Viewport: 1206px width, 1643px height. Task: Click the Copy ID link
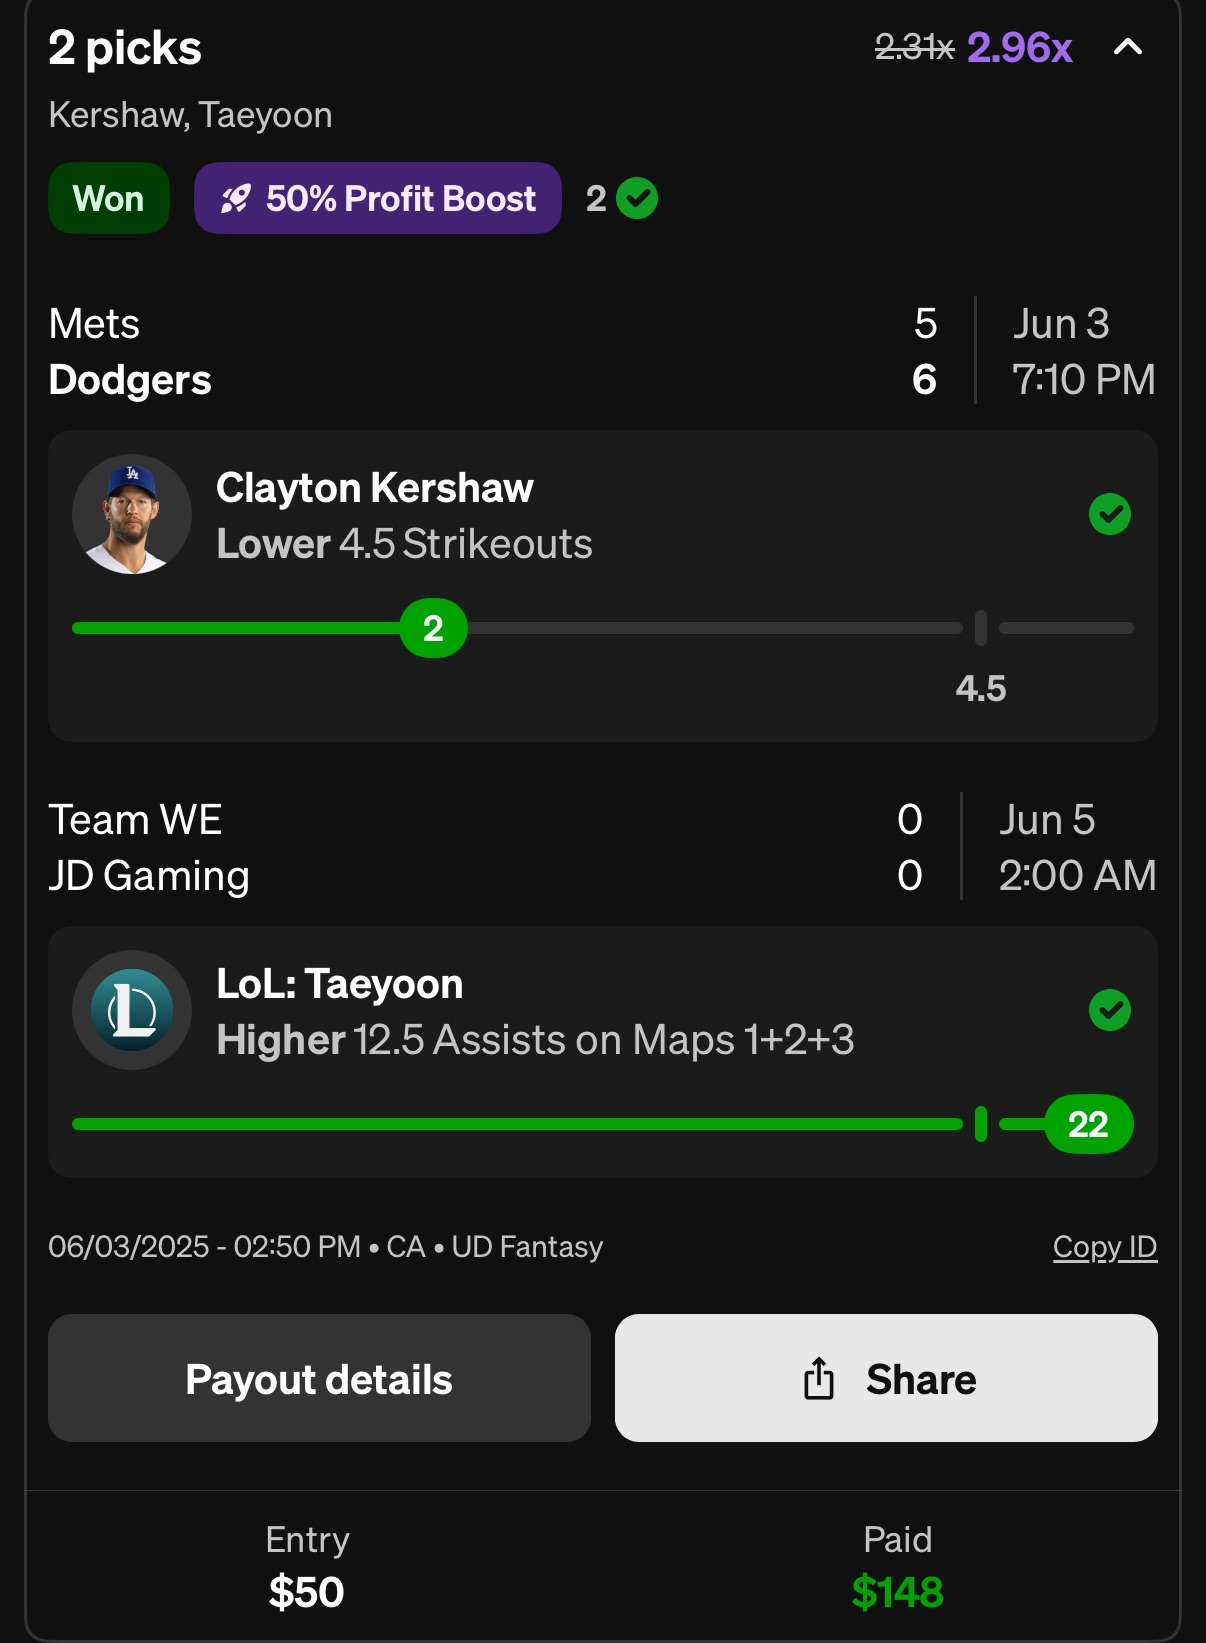(1104, 1247)
